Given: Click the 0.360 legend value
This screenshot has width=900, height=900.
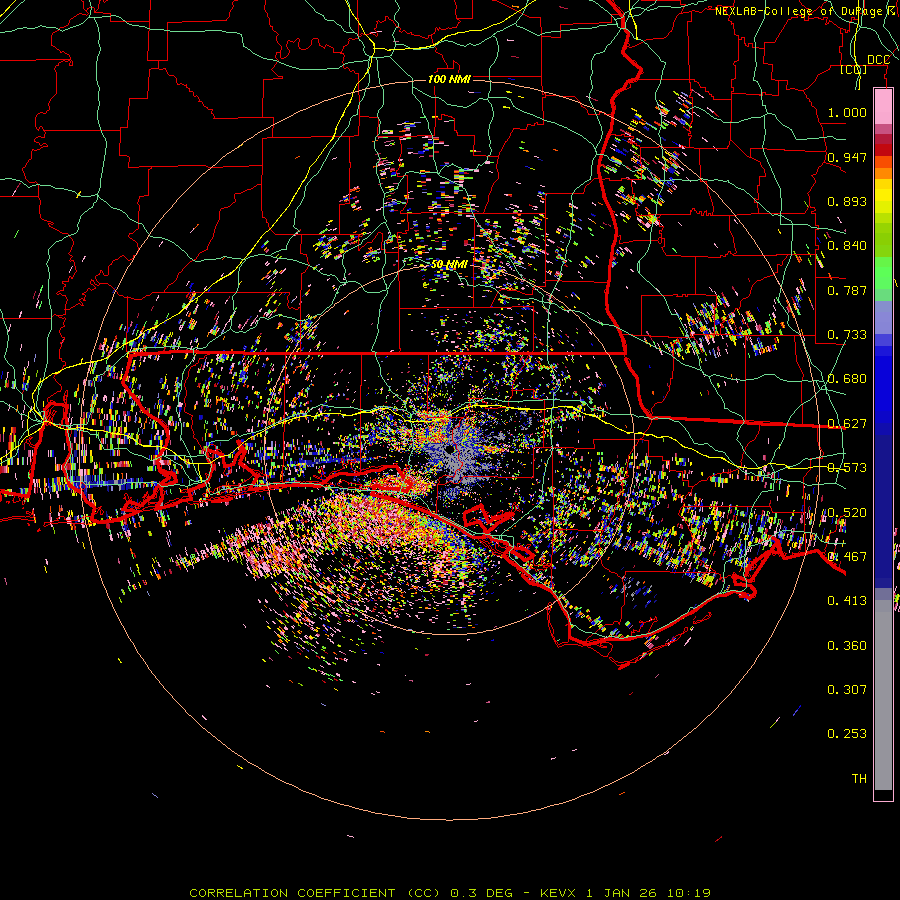Looking at the screenshot, I should coord(847,646).
